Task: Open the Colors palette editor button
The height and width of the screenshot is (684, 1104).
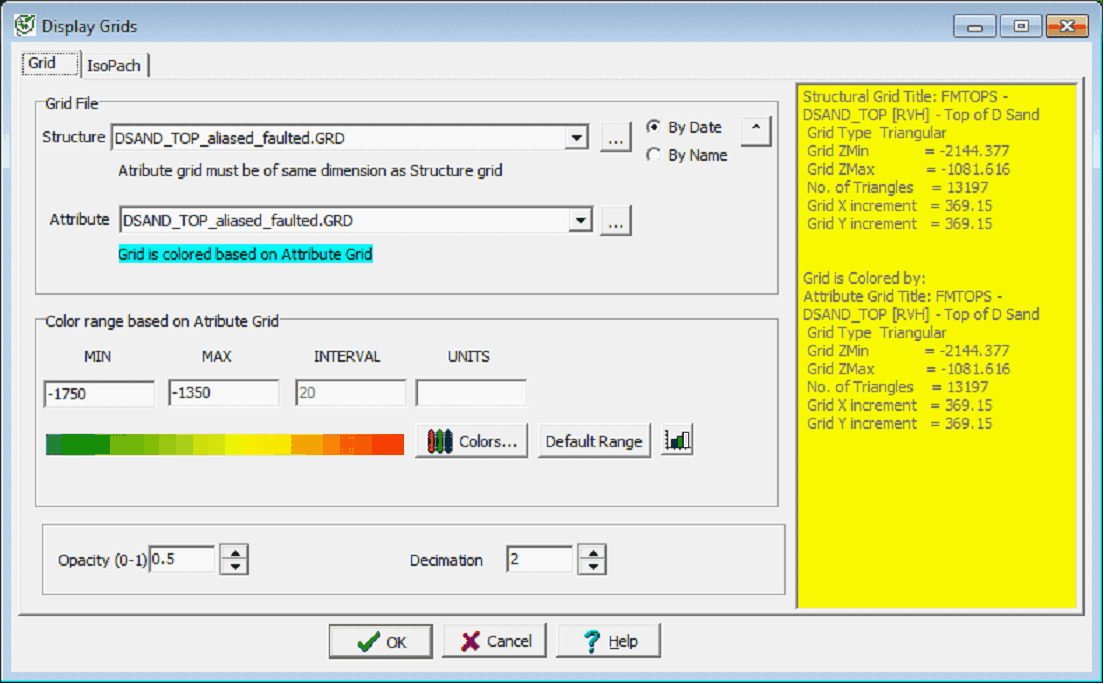Action: pyautogui.click(x=471, y=441)
